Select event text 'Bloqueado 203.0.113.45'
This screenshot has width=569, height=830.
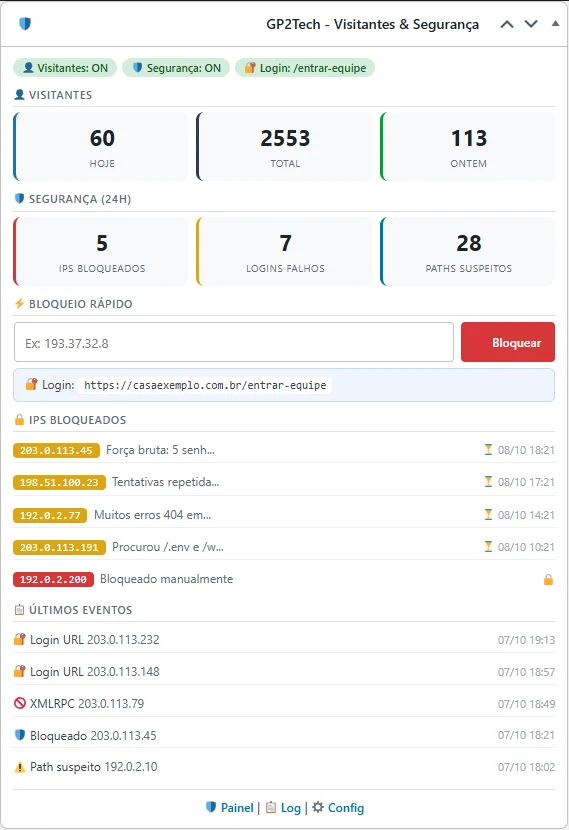point(93,735)
